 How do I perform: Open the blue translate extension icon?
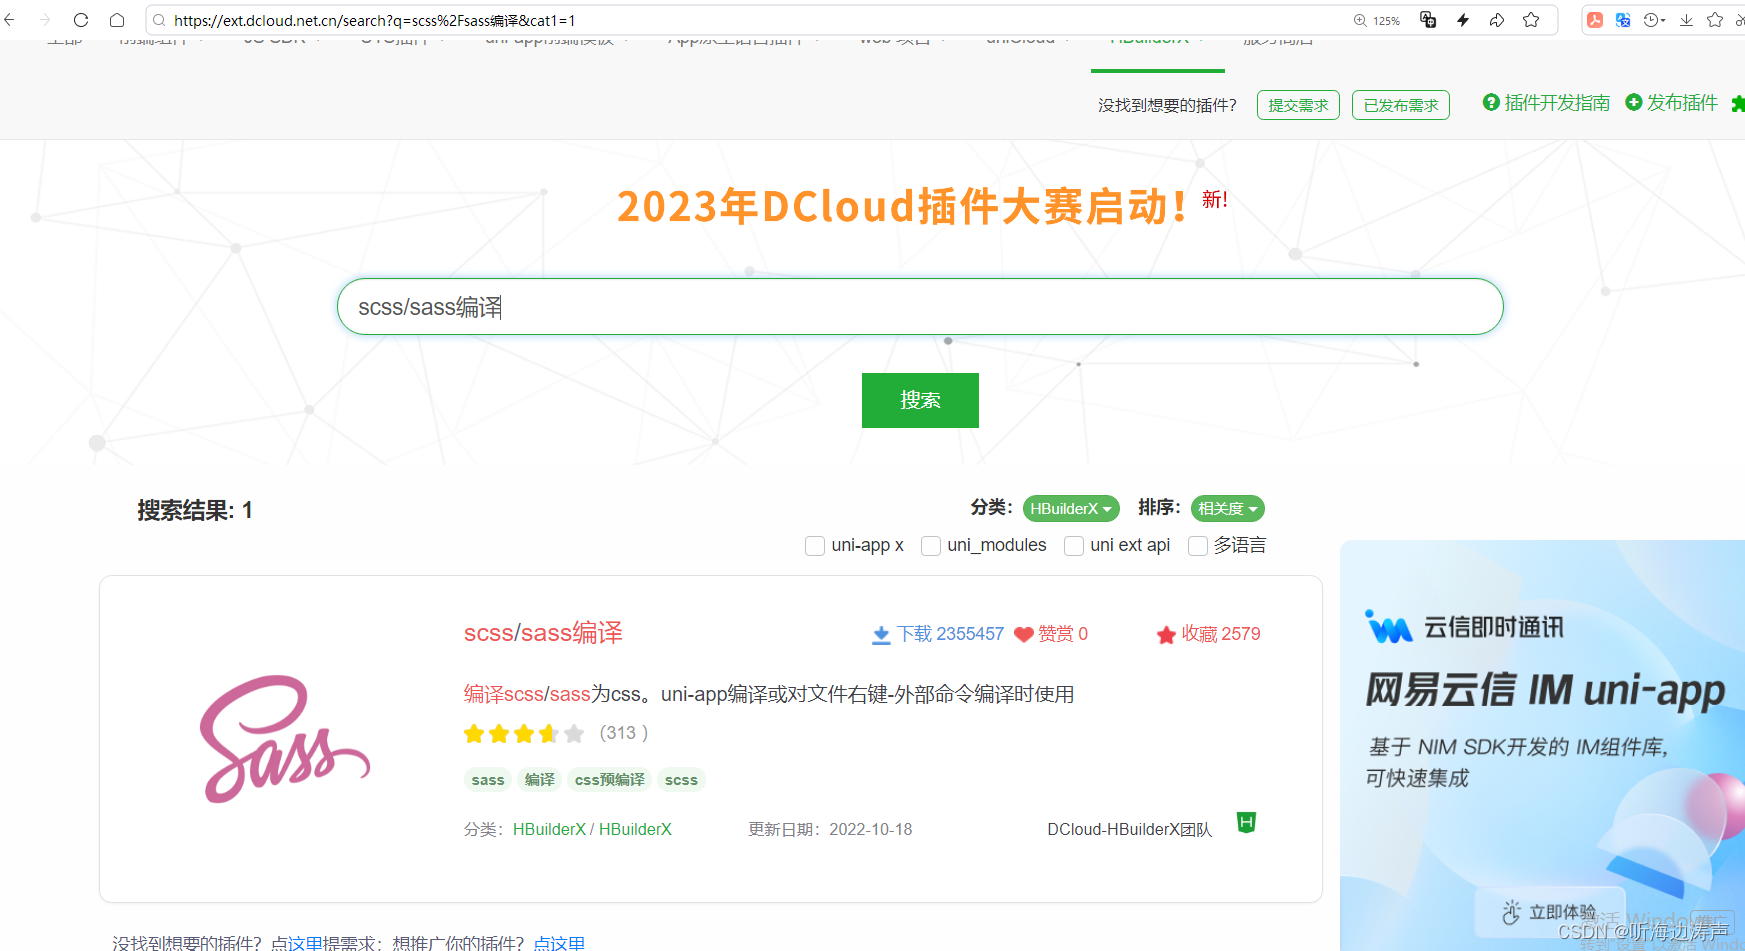[1623, 20]
